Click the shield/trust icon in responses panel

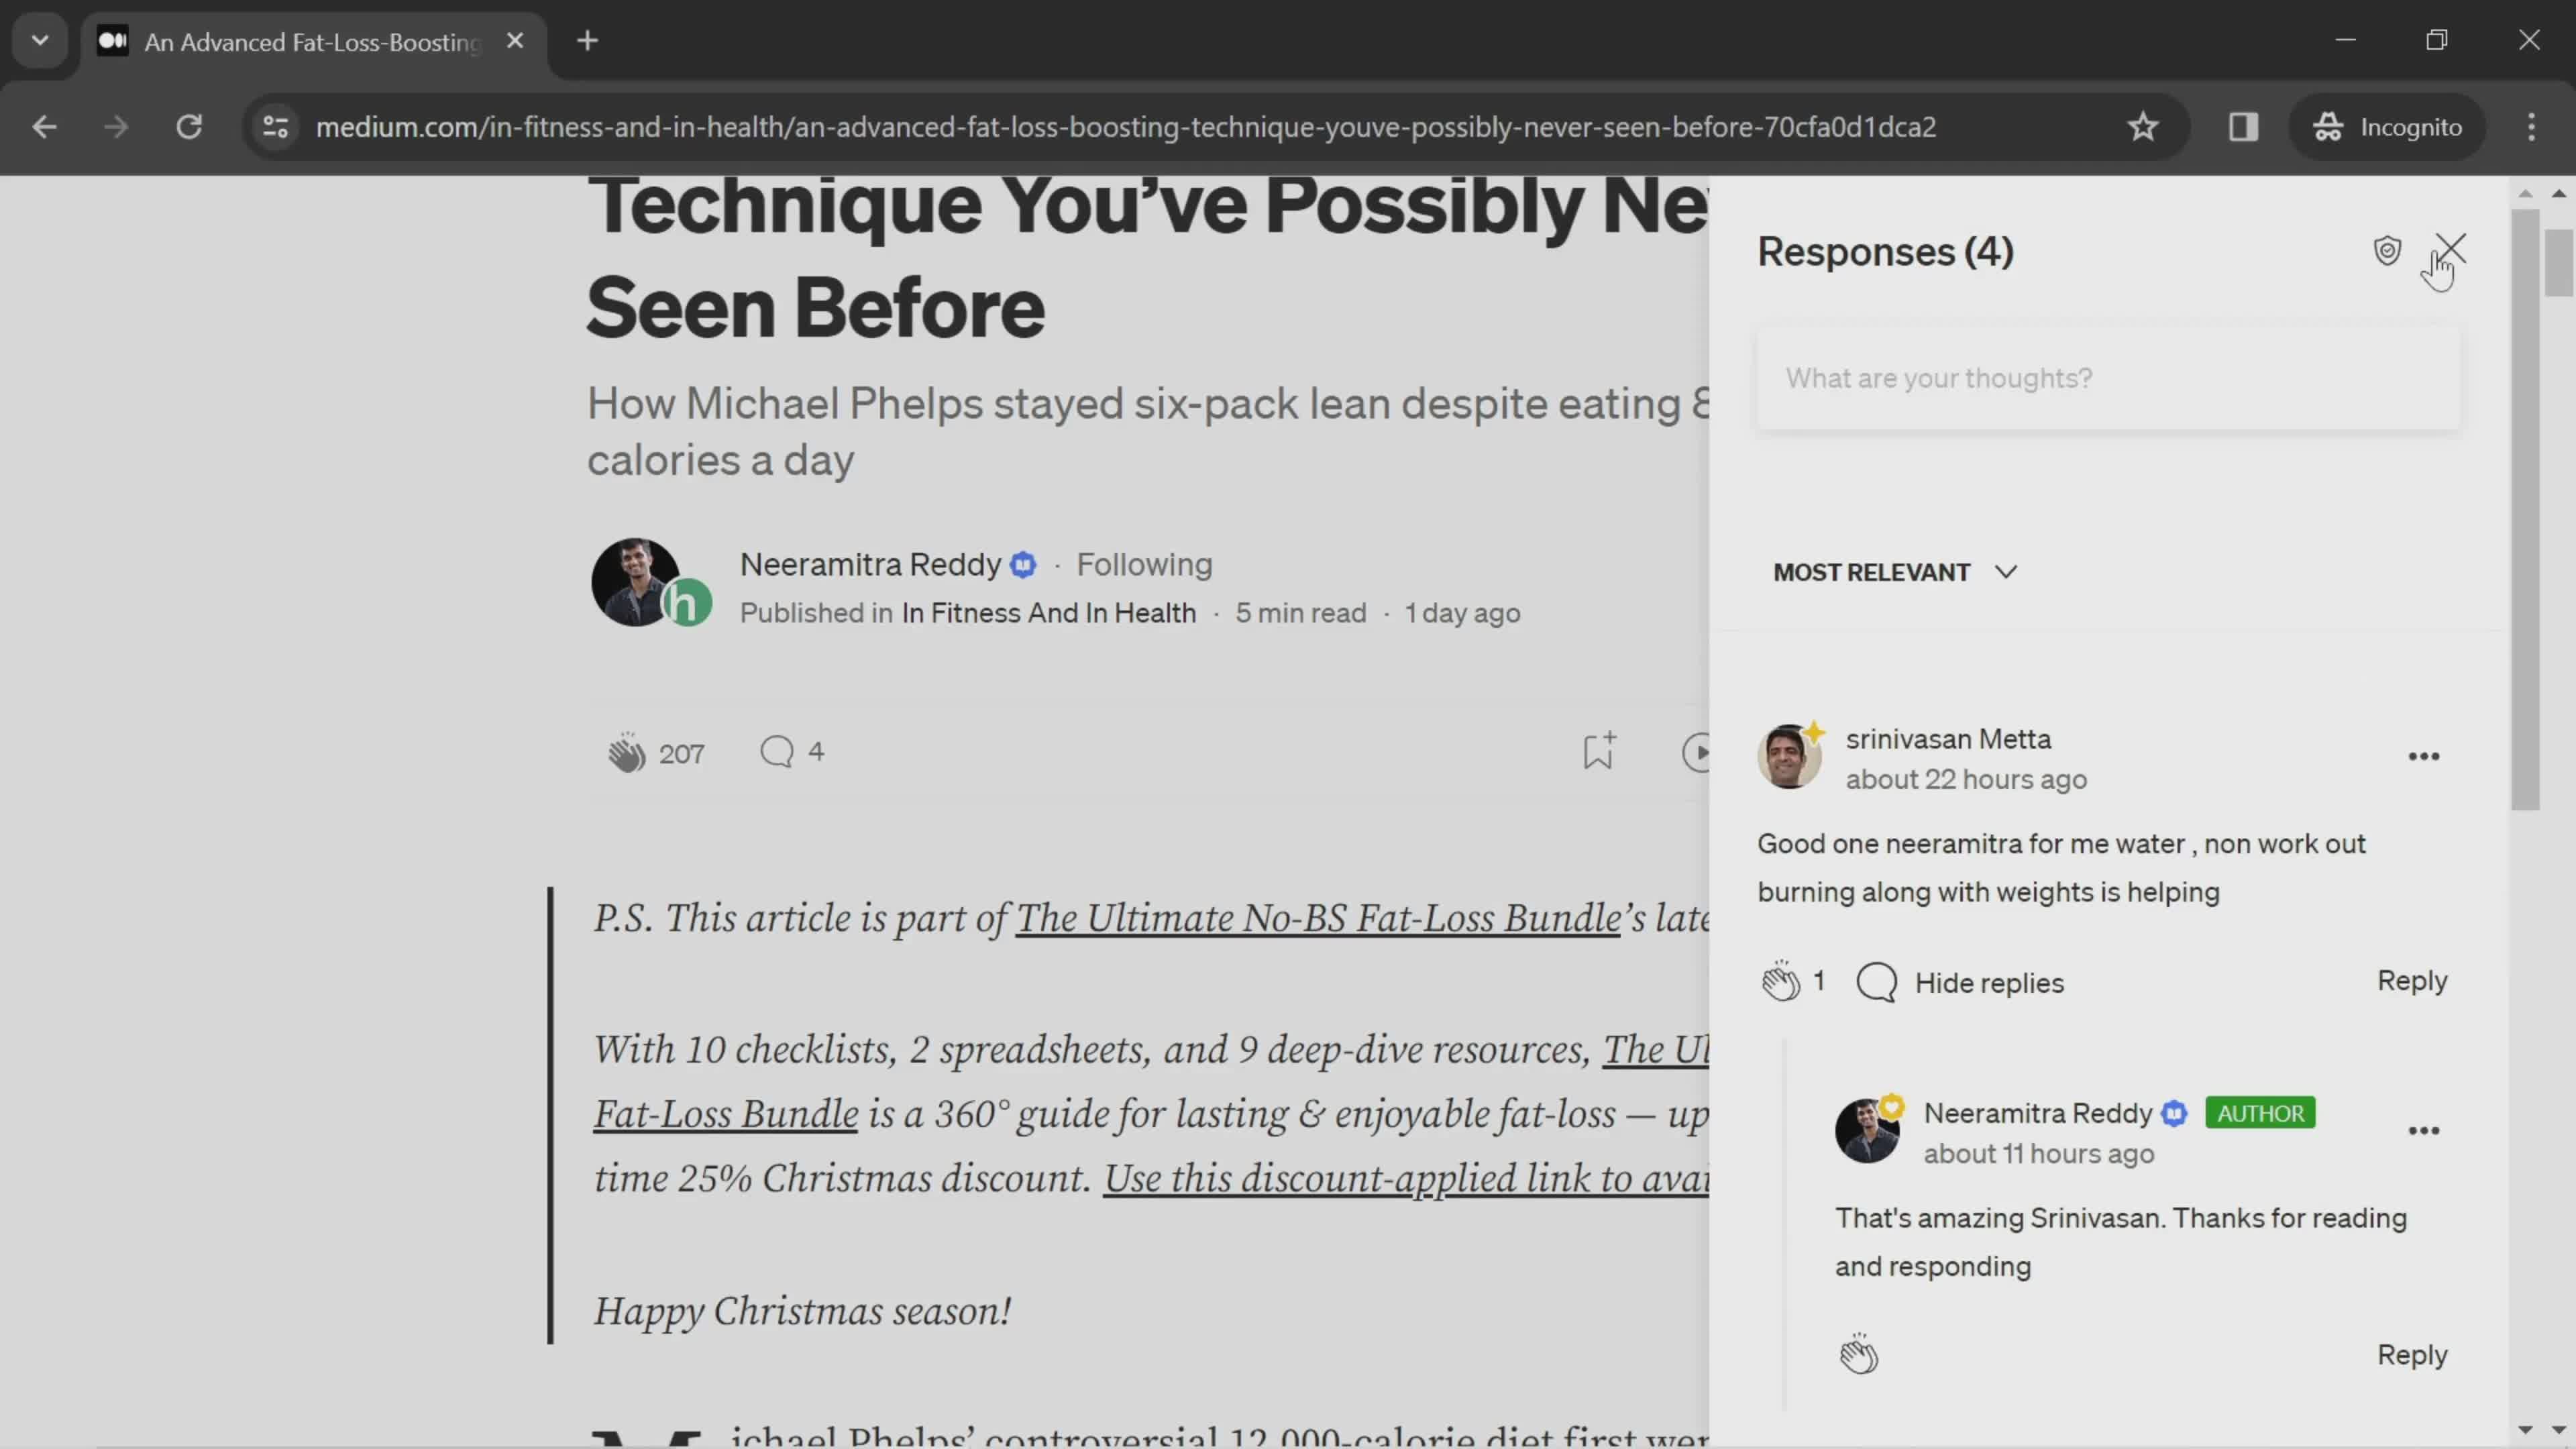(2388, 250)
